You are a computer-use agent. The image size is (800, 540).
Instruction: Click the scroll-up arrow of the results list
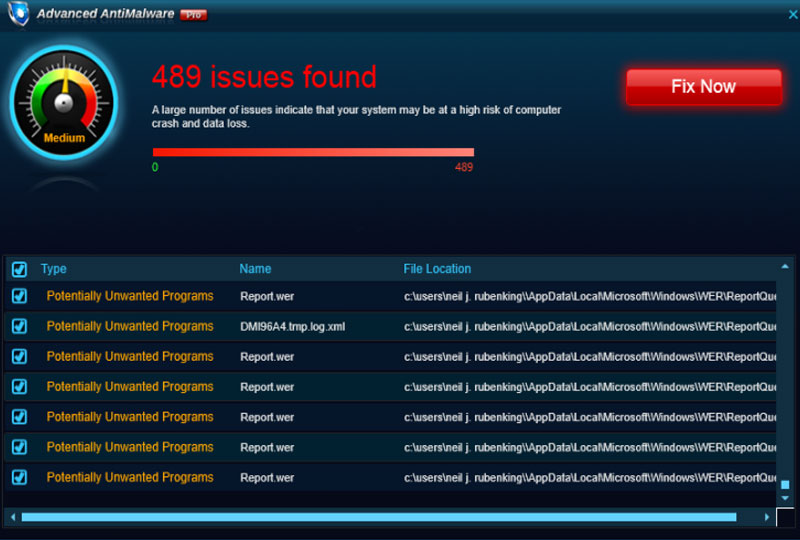[x=785, y=266]
